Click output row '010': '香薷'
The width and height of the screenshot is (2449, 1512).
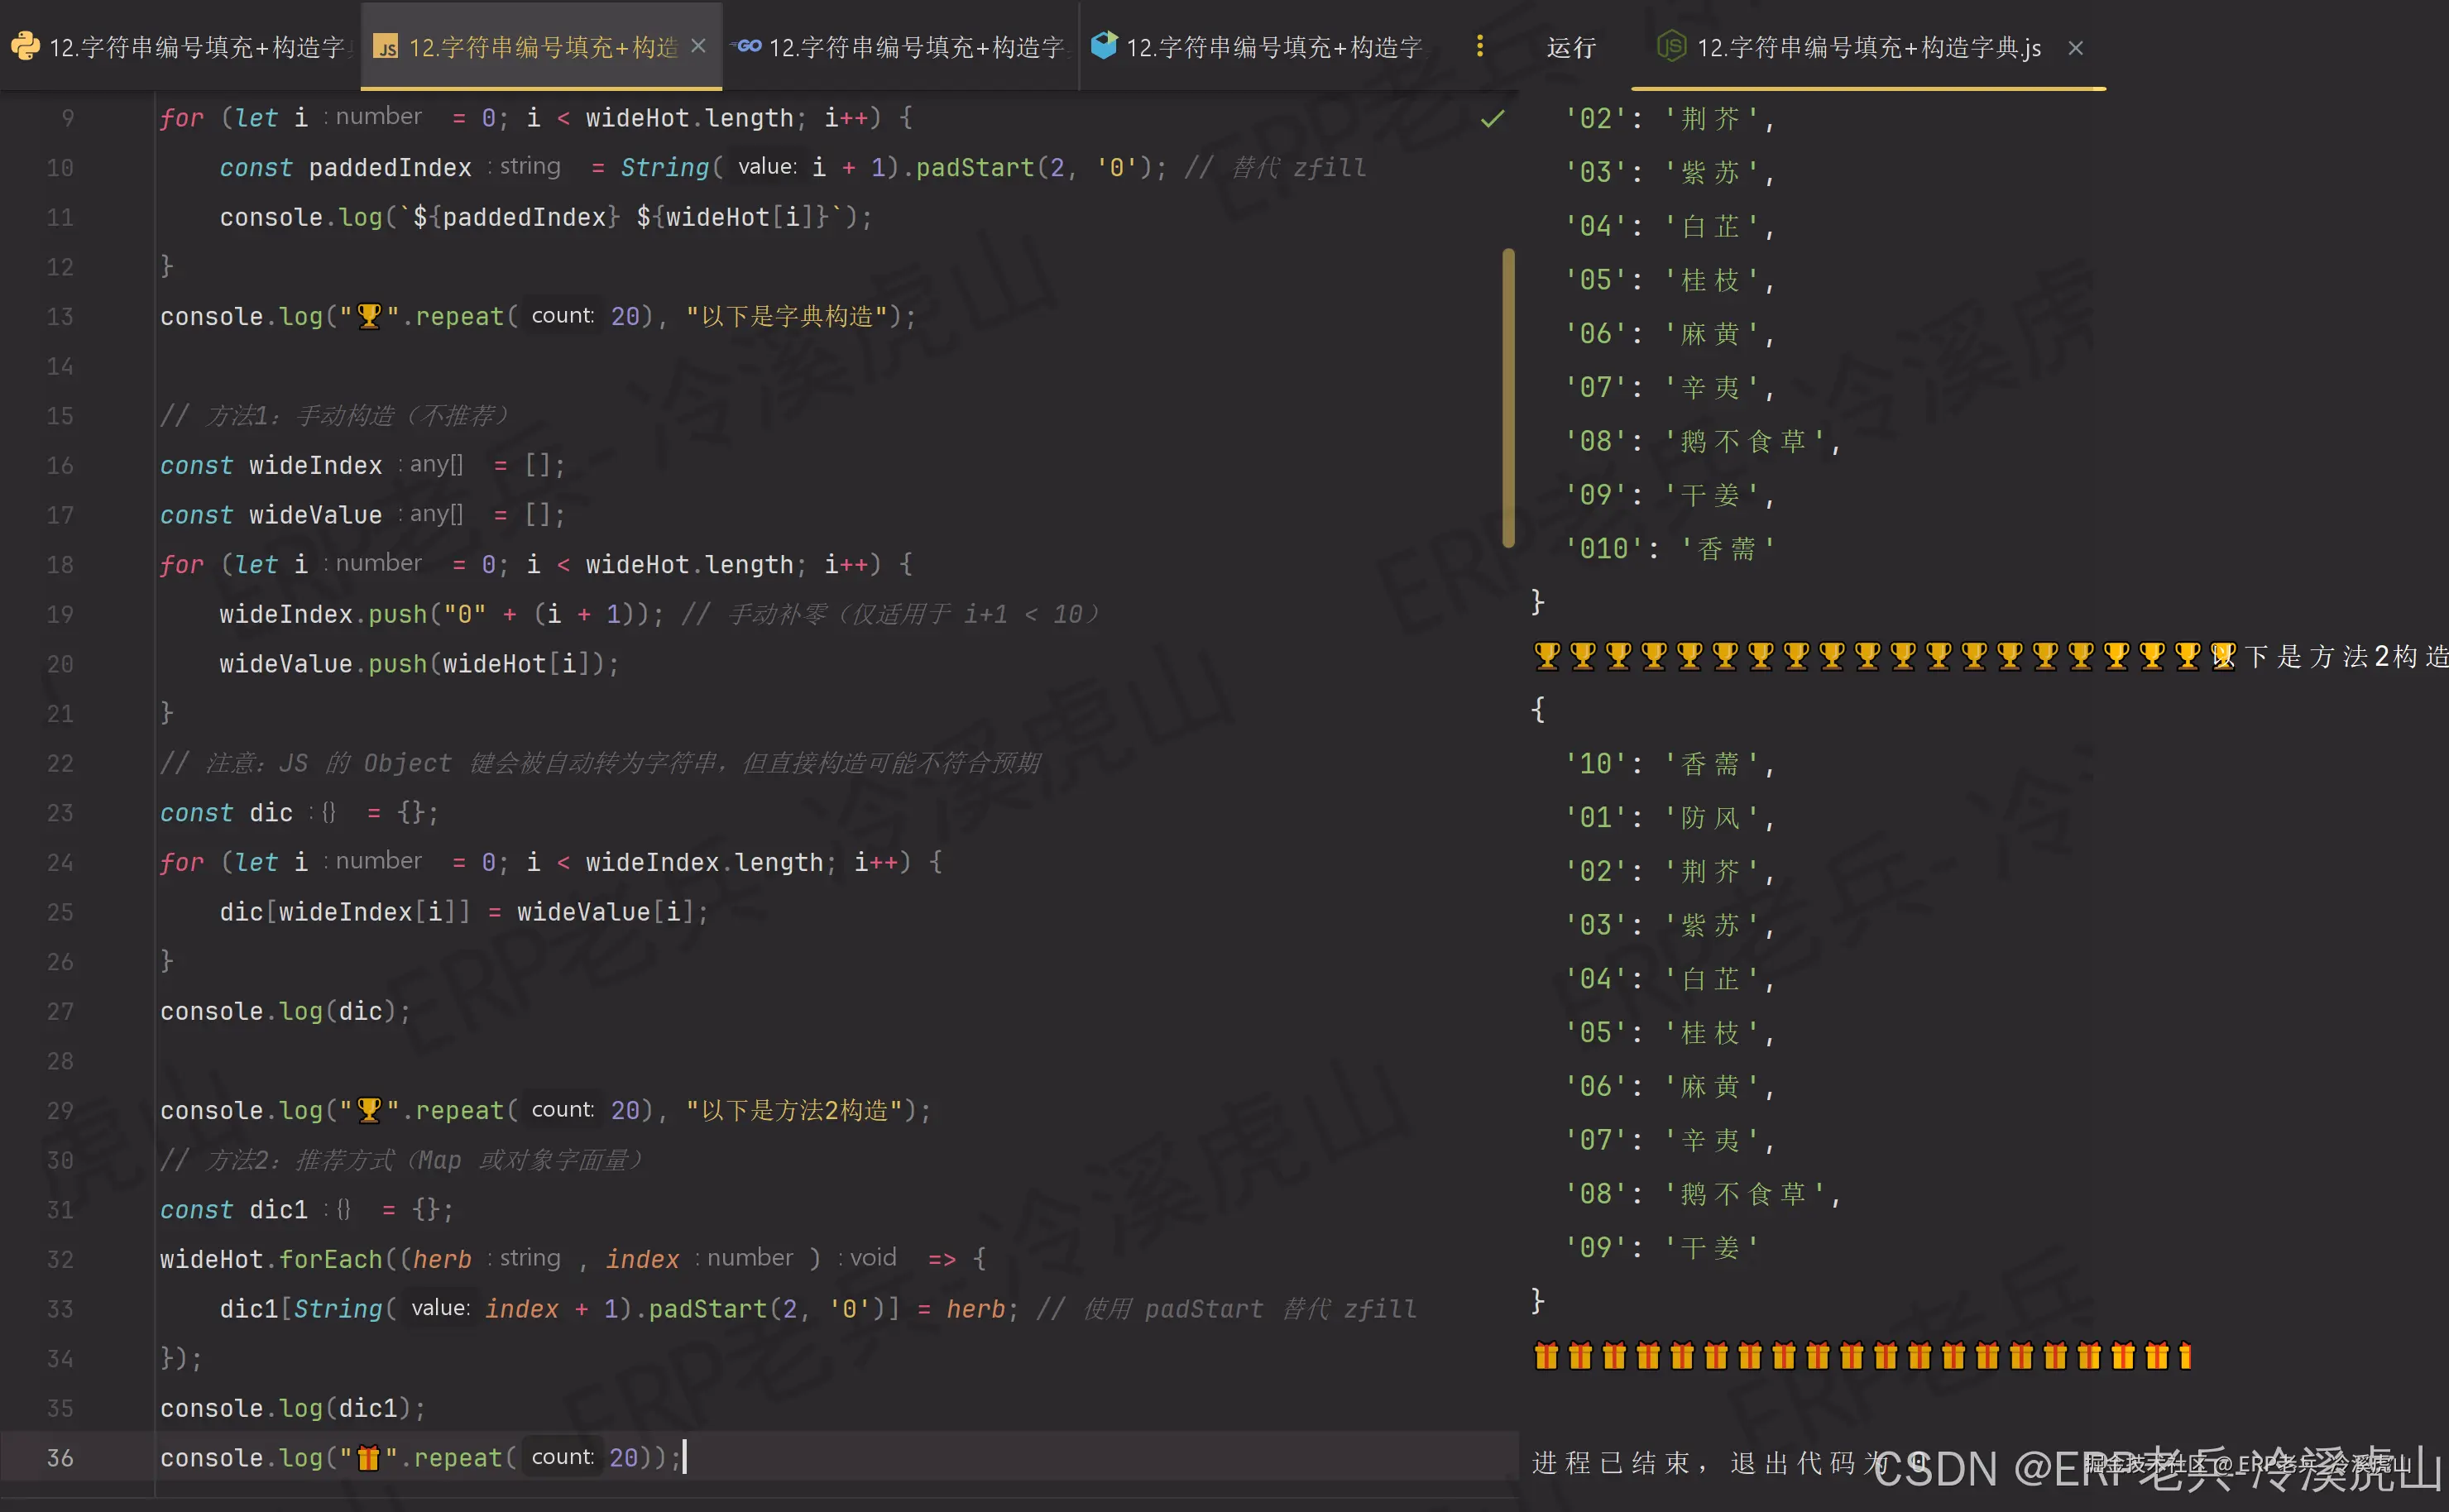(x=1670, y=549)
